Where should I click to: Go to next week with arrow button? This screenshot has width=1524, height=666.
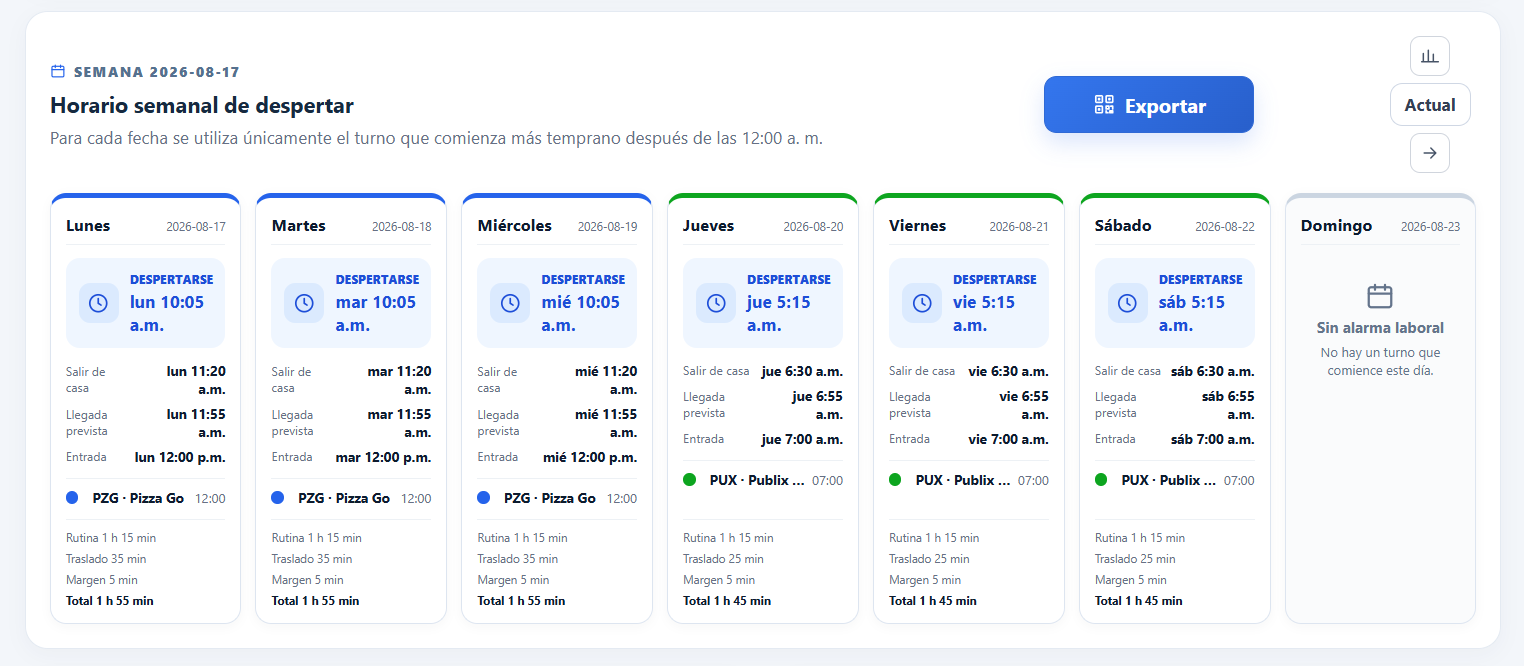tap(1429, 153)
